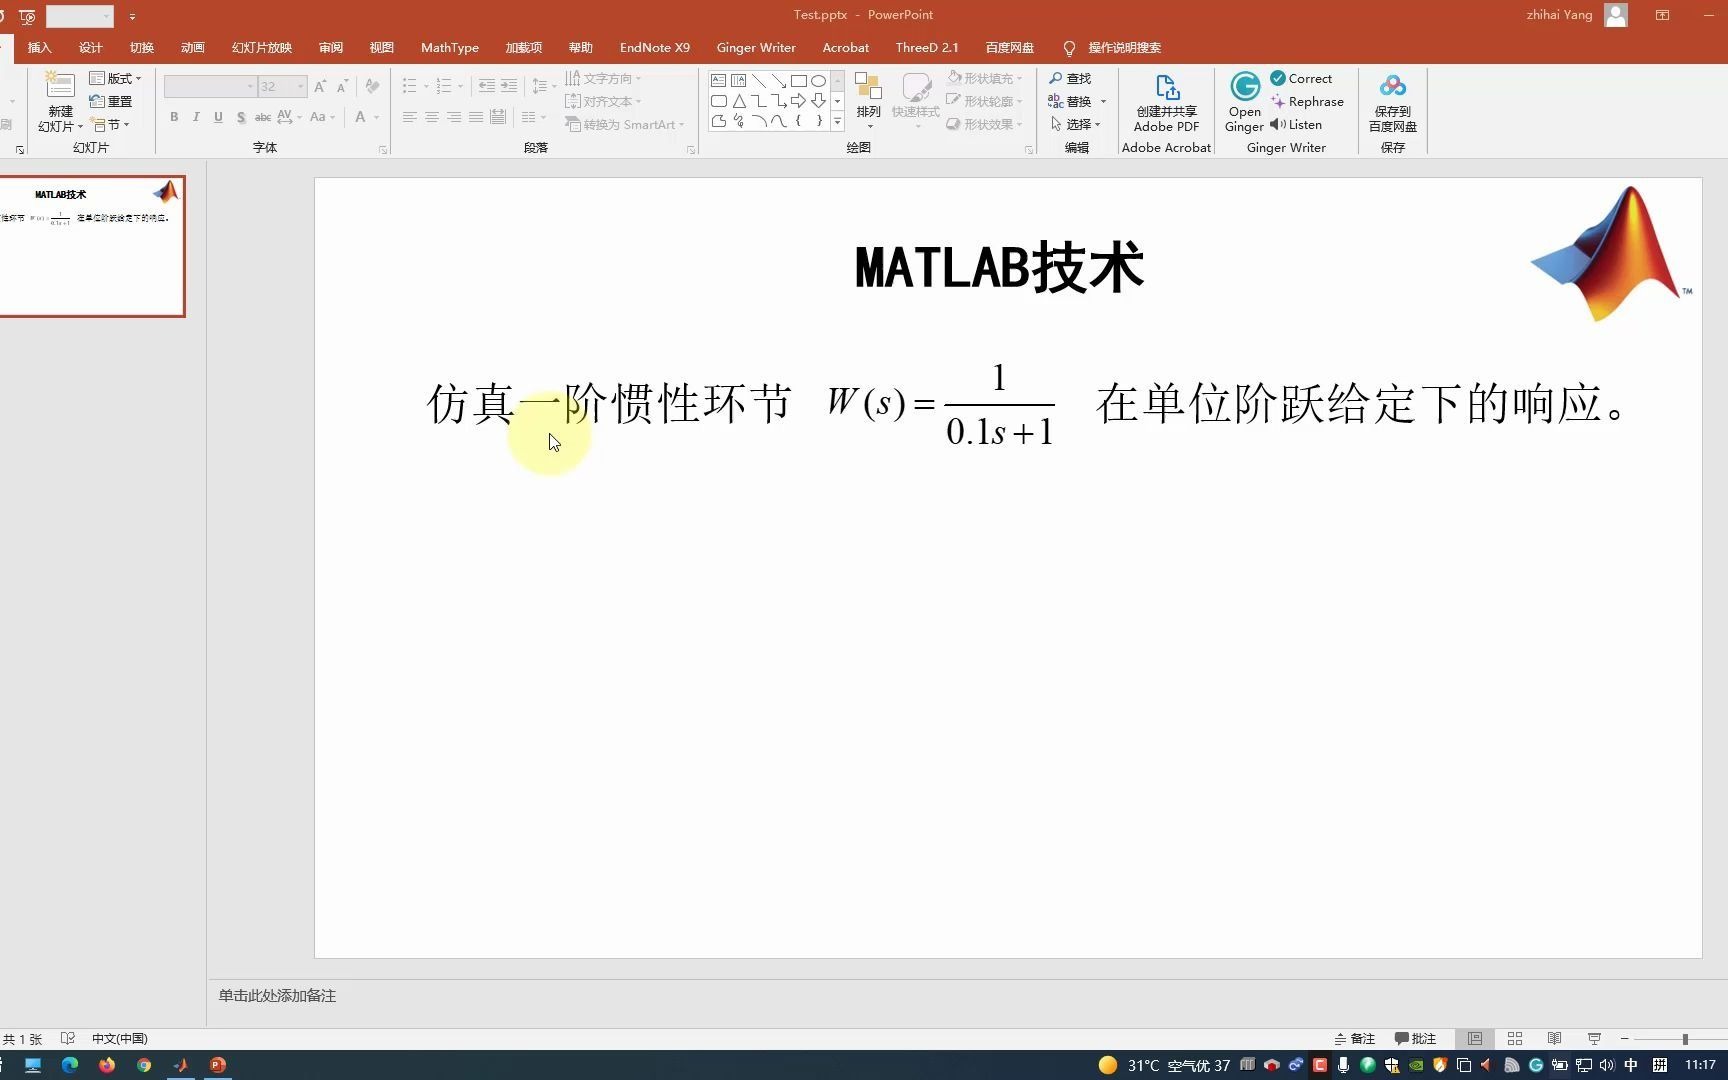Select slide 1 thumbnail in panel
1728x1080 pixels.
(92, 246)
